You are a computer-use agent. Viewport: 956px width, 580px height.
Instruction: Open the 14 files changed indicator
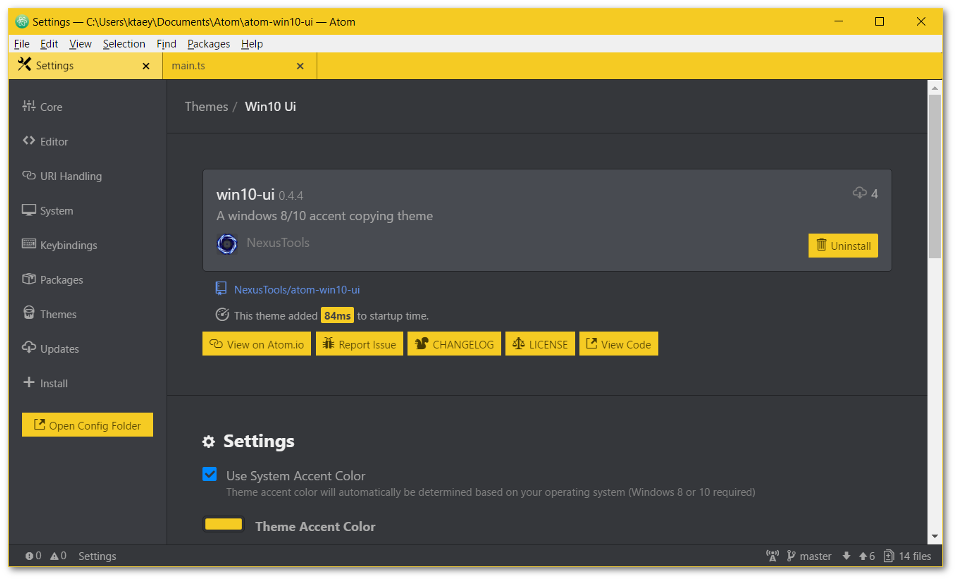[907, 556]
